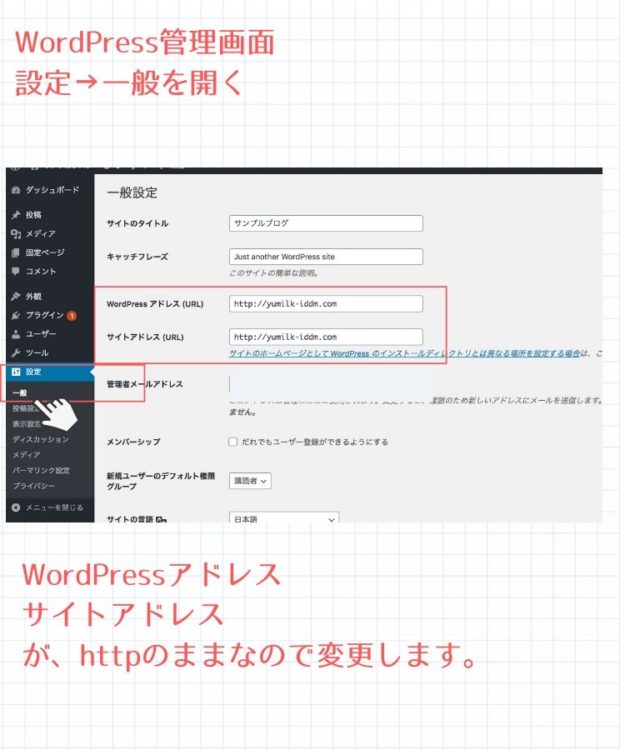Click the 外観 paintbrush icon
Viewport: 625px width, 750px height.
(x=16, y=297)
